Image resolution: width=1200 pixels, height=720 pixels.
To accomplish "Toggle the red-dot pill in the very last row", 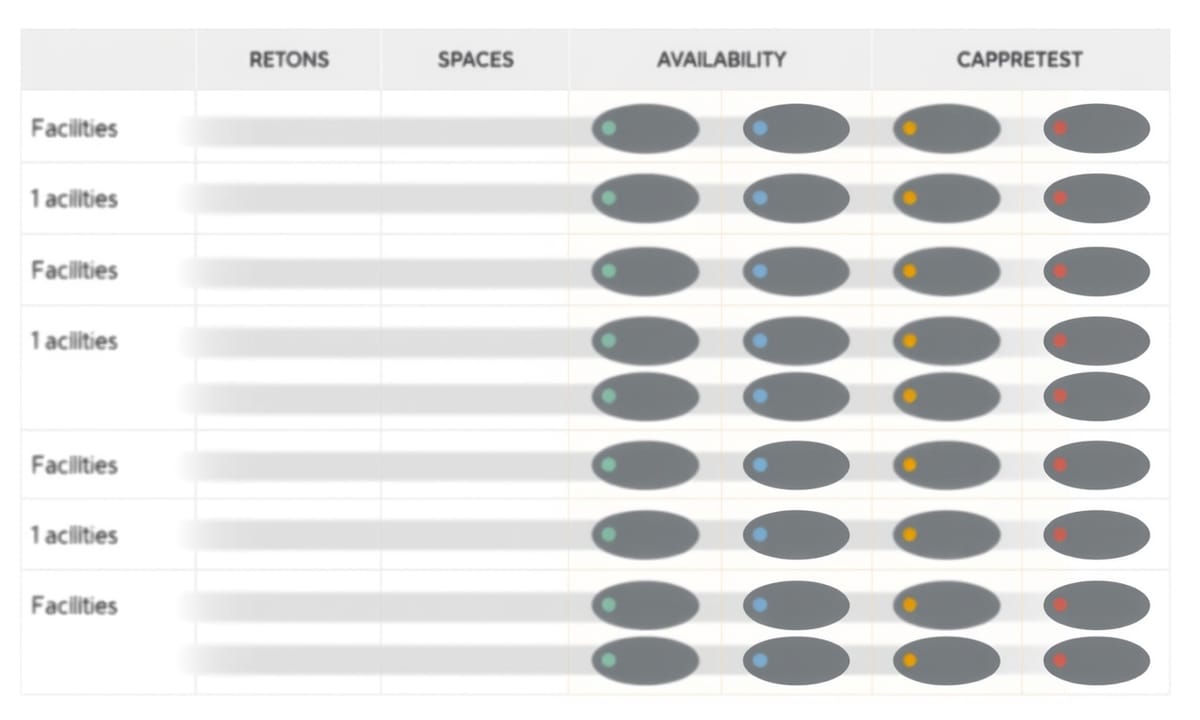I will (x=1097, y=660).
